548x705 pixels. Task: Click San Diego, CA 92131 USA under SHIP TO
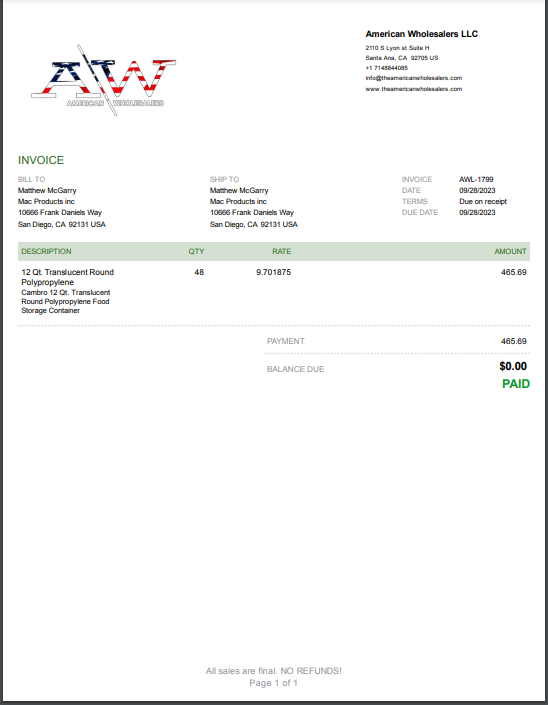pyautogui.click(x=254, y=224)
